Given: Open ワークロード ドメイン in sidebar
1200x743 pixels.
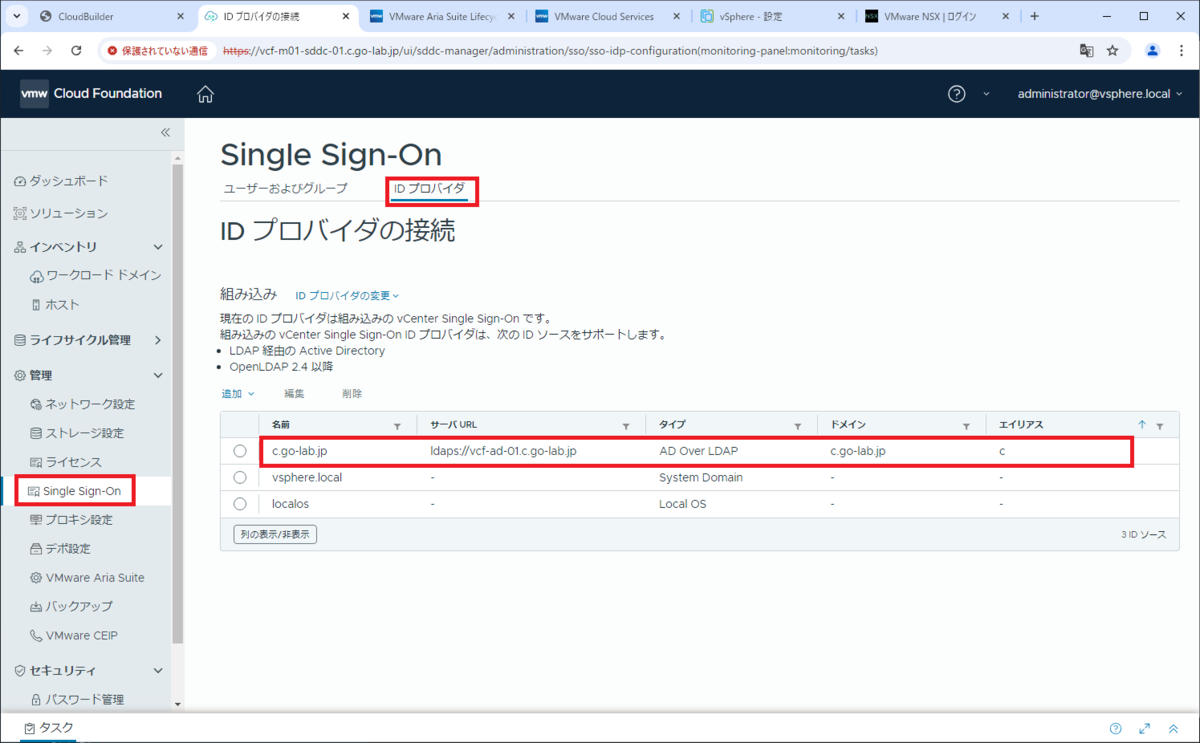Looking at the screenshot, I should pyautogui.click(x=96, y=275).
